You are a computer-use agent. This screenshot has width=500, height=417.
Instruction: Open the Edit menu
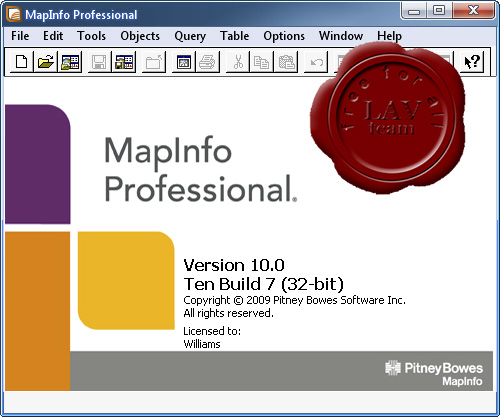pyautogui.click(x=53, y=36)
